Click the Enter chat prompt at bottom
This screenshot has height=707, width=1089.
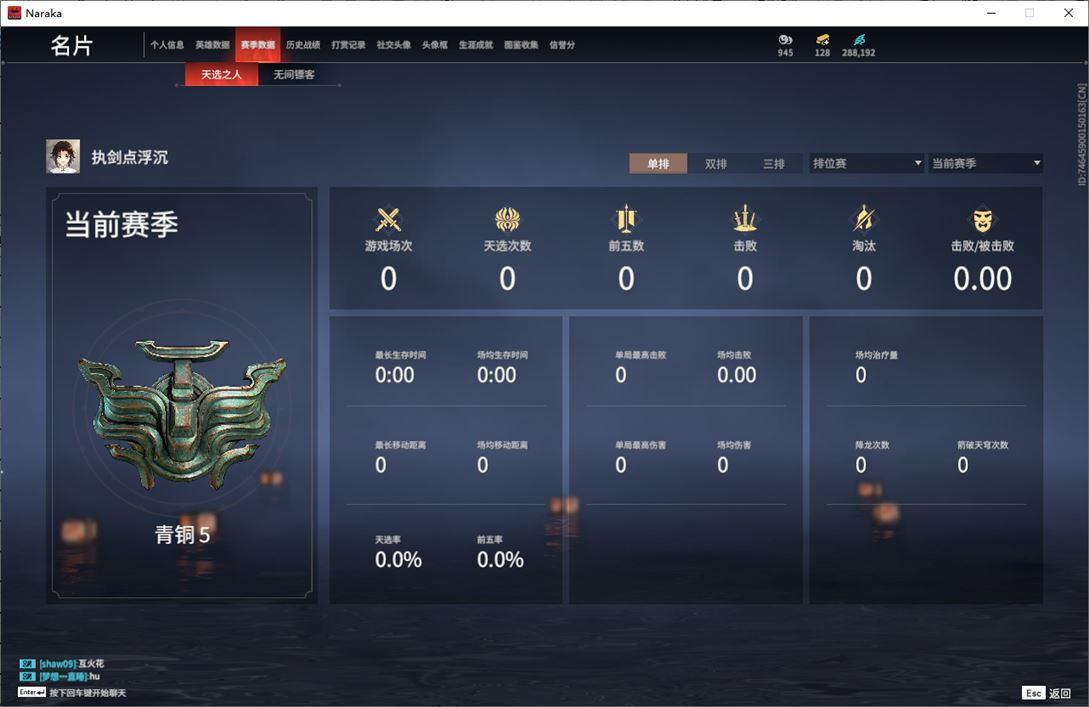(72, 692)
